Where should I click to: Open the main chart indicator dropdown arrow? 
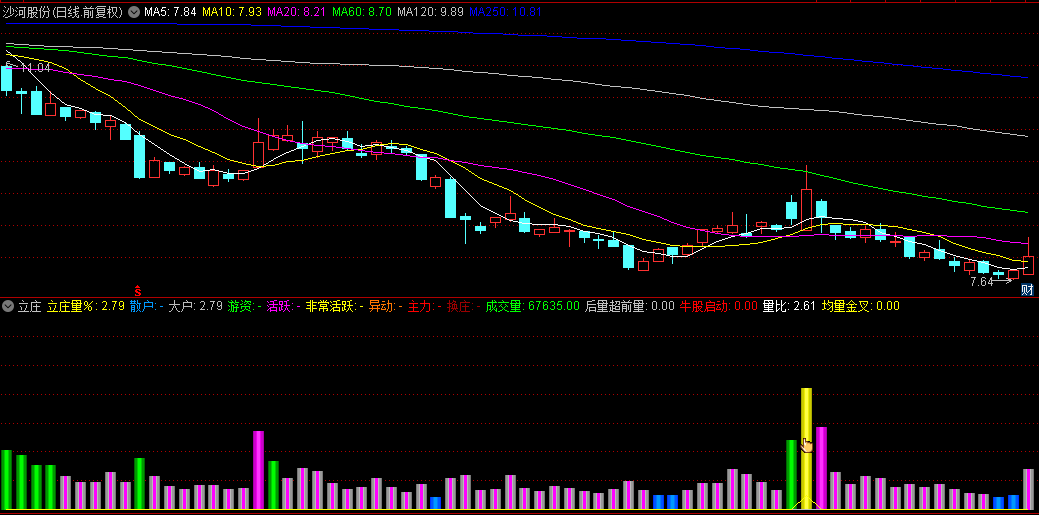pyautogui.click(x=134, y=11)
